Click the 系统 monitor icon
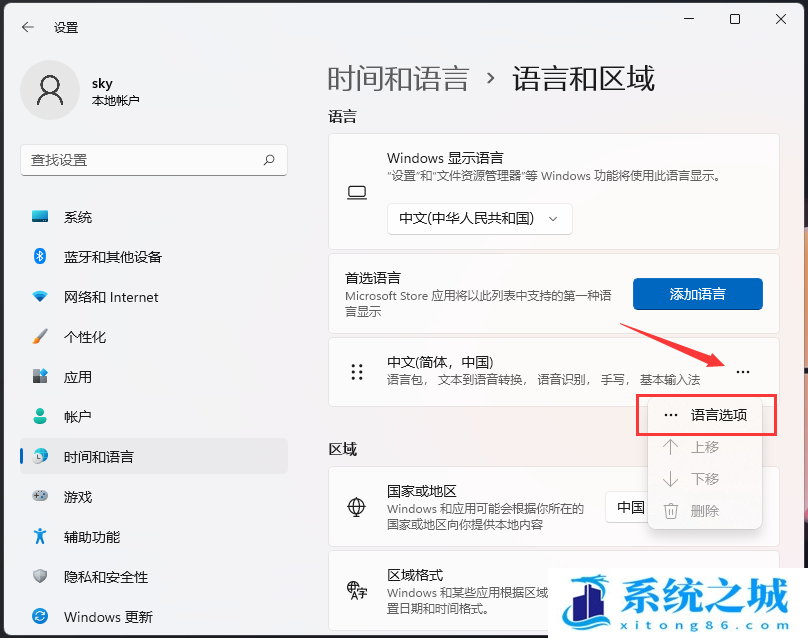 [40, 216]
